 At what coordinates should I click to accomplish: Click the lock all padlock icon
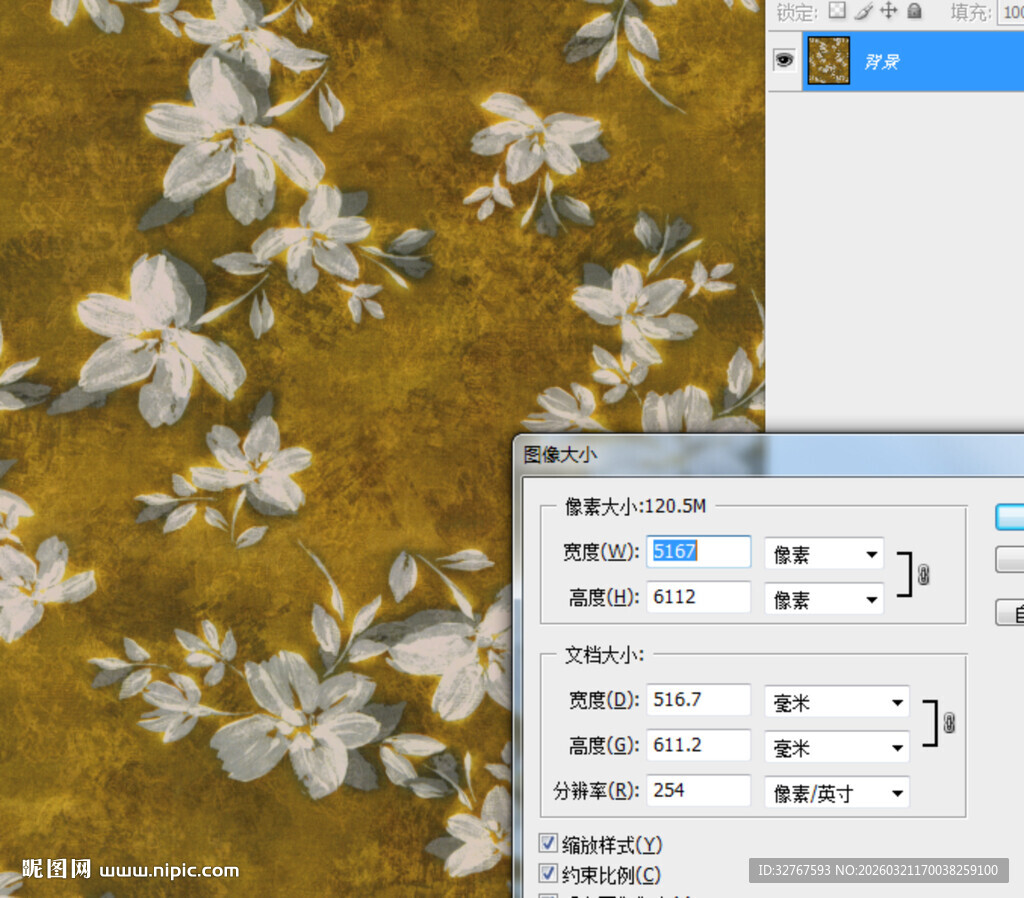tap(914, 11)
